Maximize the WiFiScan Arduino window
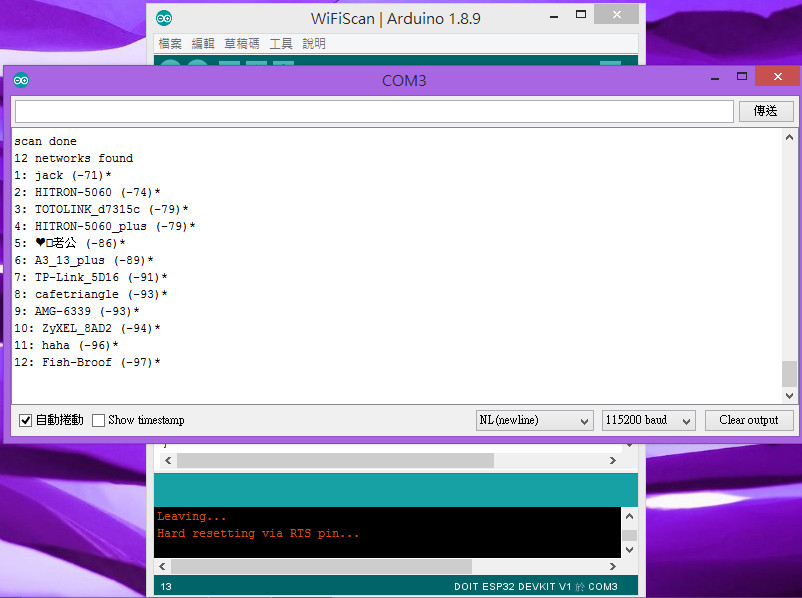The image size is (802, 598). click(x=581, y=14)
